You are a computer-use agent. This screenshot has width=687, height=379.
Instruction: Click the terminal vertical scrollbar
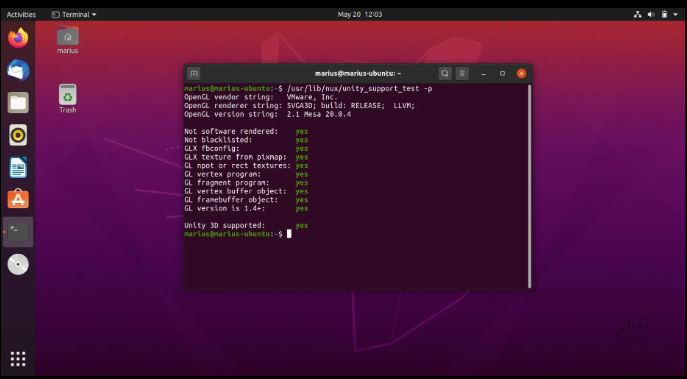point(529,186)
